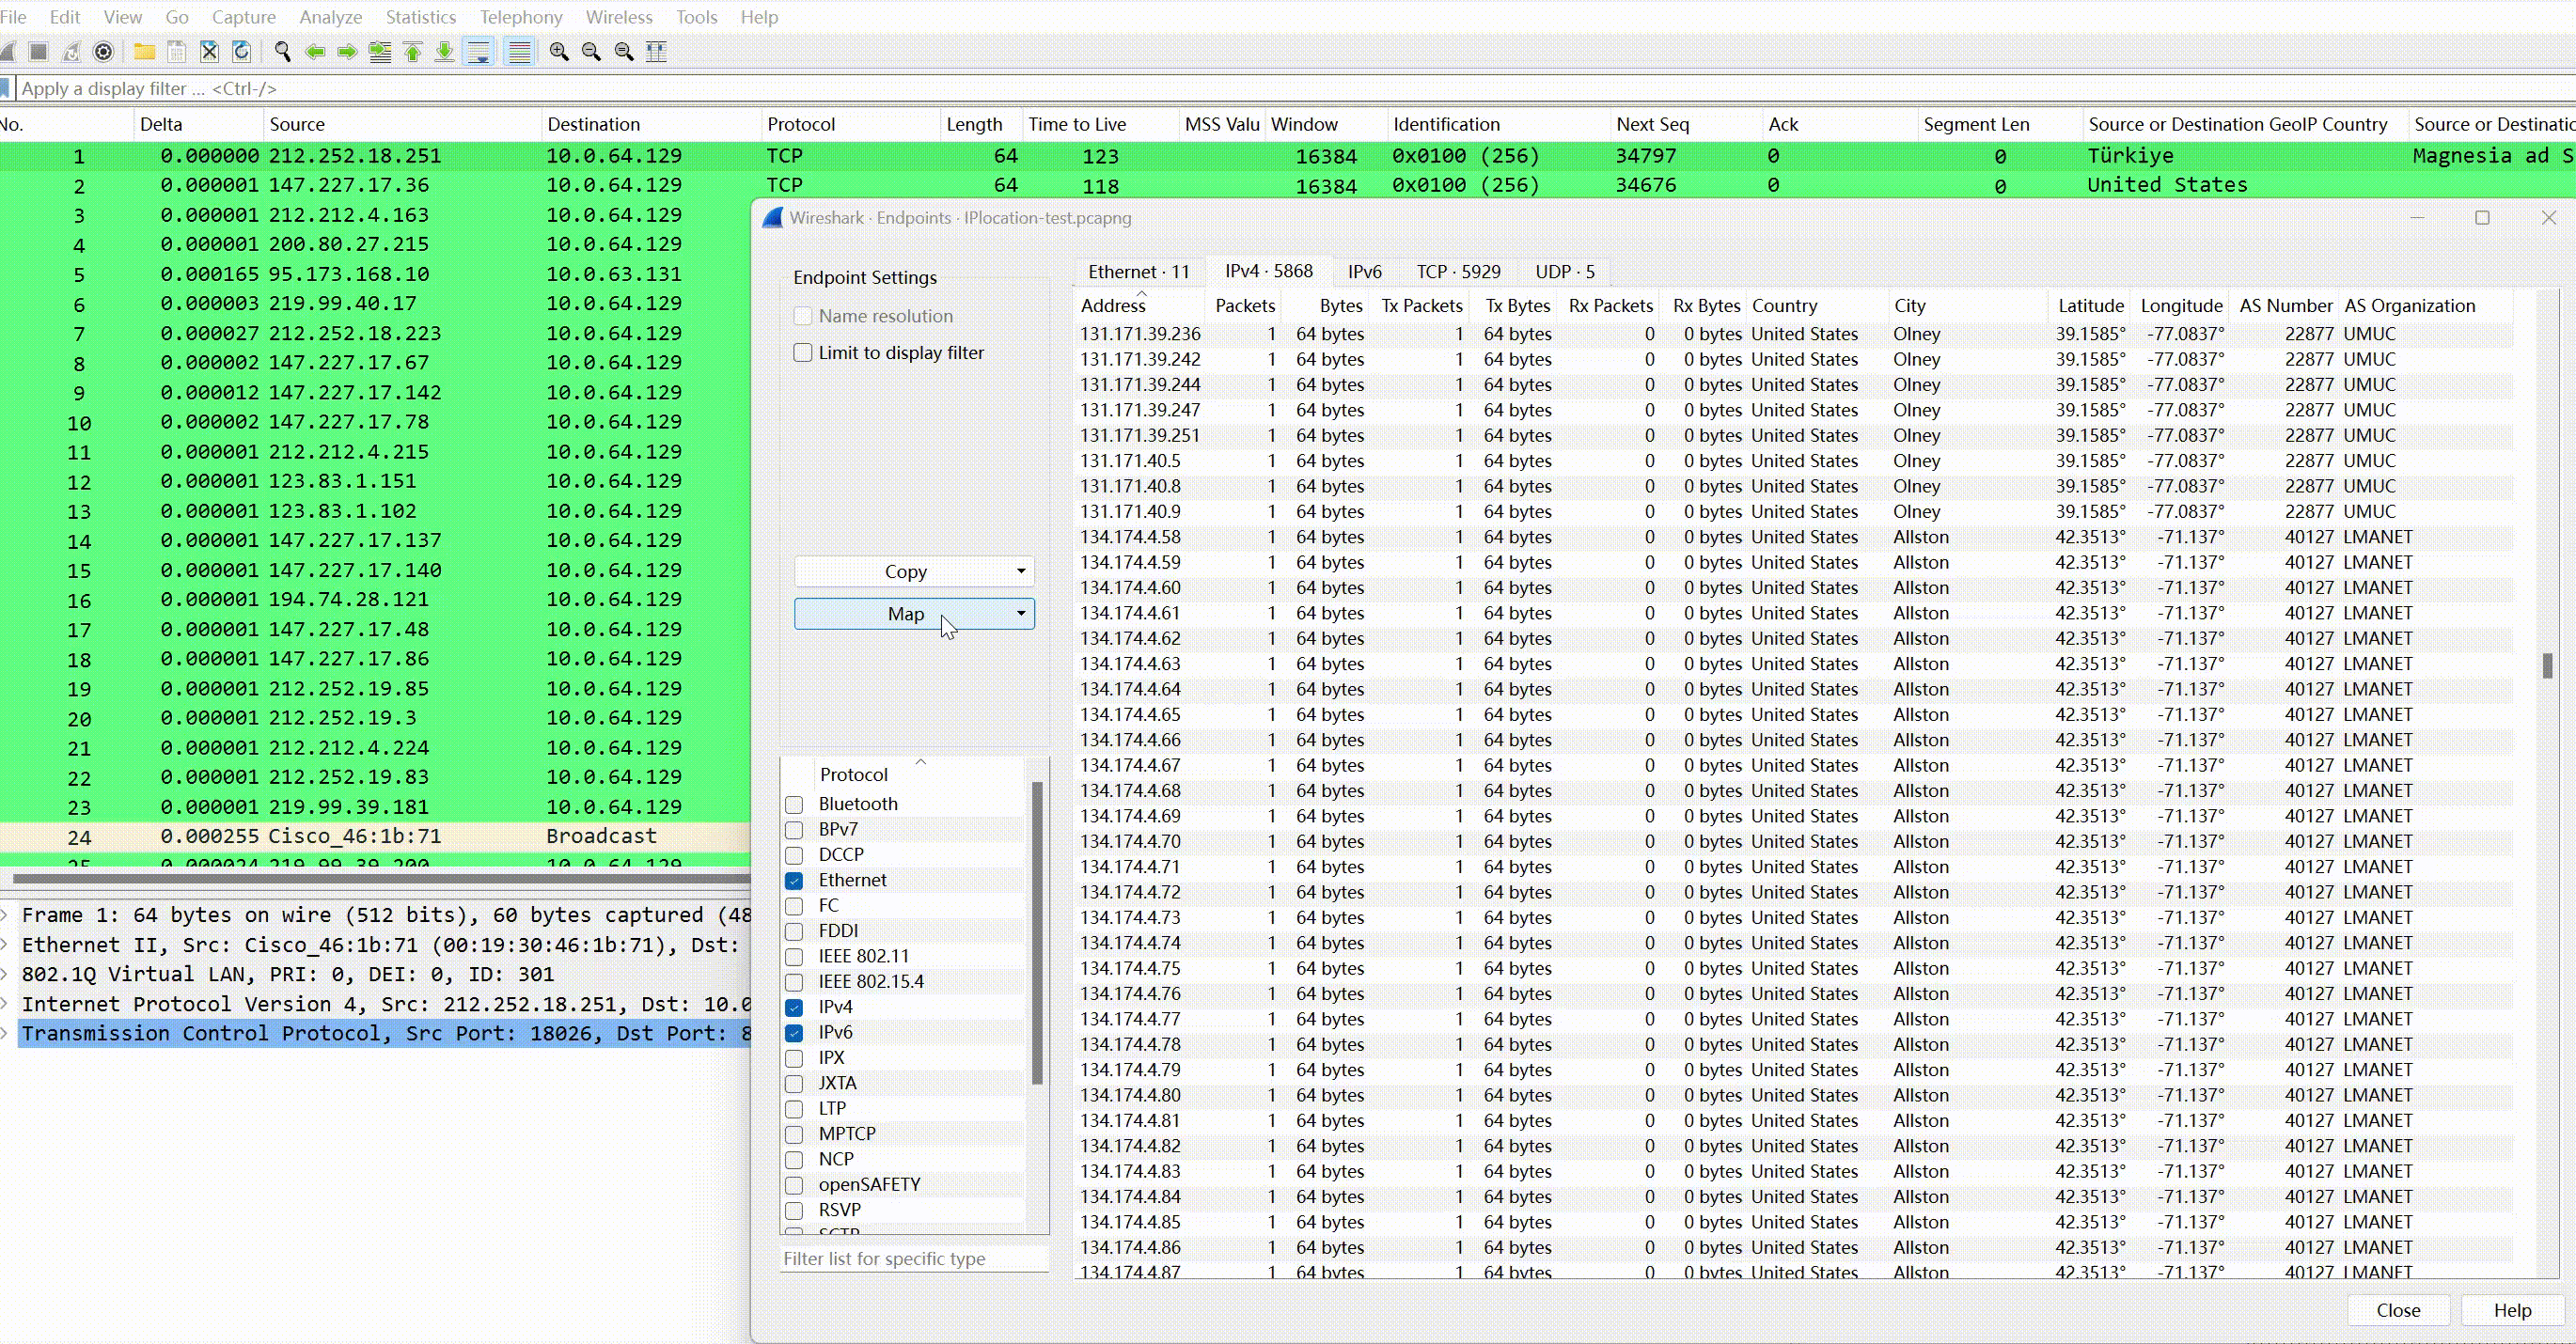Enable the Name resolution checkbox
The height and width of the screenshot is (1344, 2576).
coord(803,316)
